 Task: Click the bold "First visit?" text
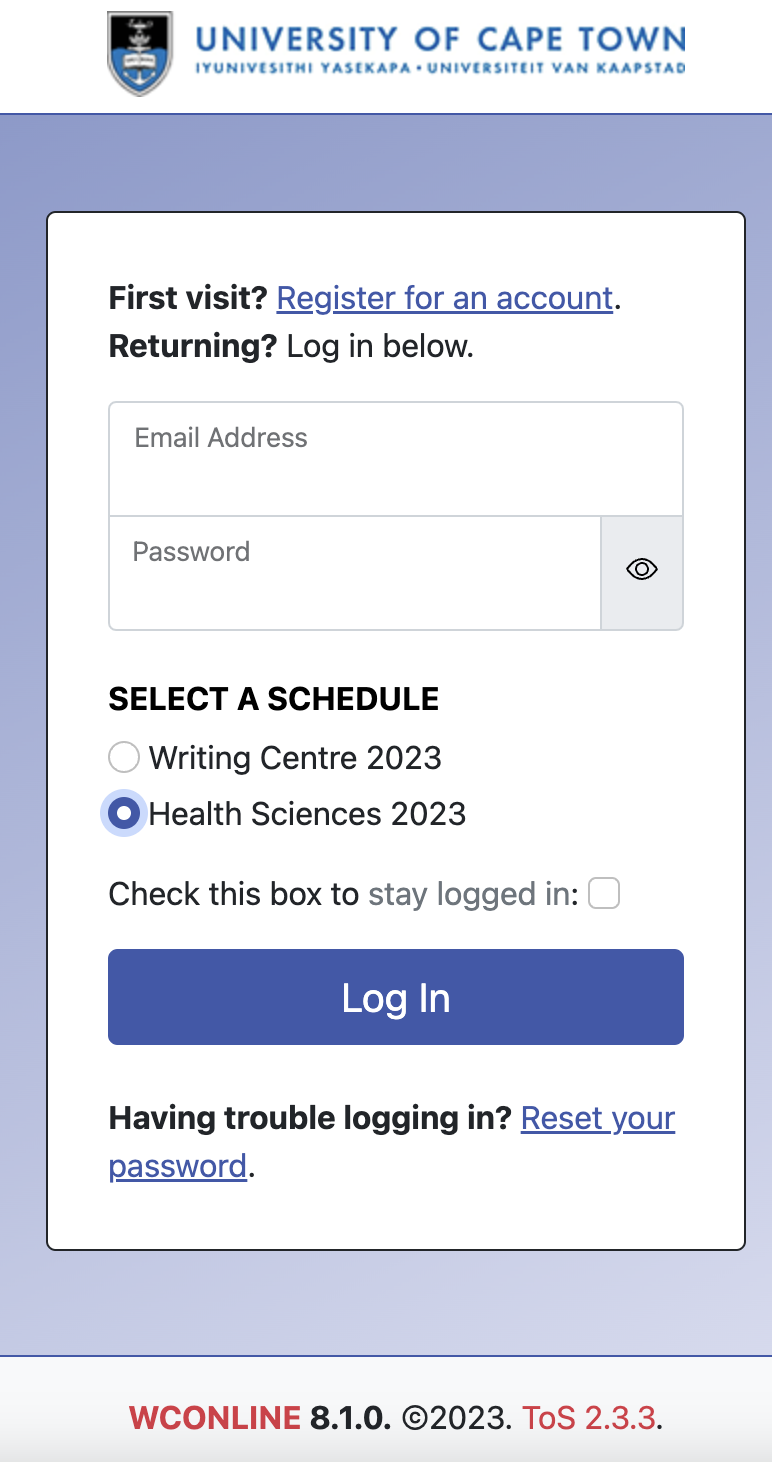point(188,298)
